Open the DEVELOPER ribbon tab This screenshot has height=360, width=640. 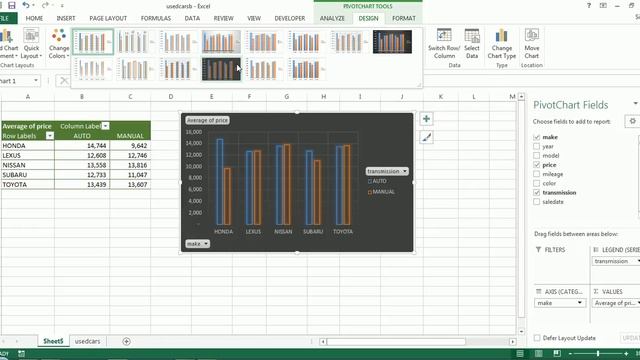click(x=290, y=18)
